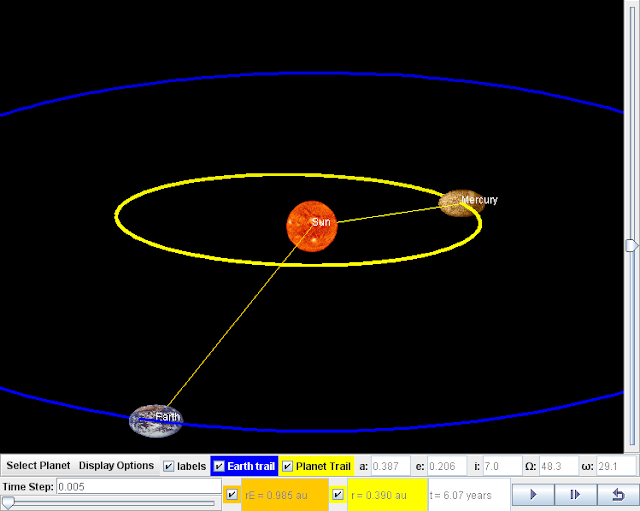Image resolution: width=640 pixels, height=511 pixels.
Task: Toggle the planet r distance checkbox
Action: pos(338,495)
